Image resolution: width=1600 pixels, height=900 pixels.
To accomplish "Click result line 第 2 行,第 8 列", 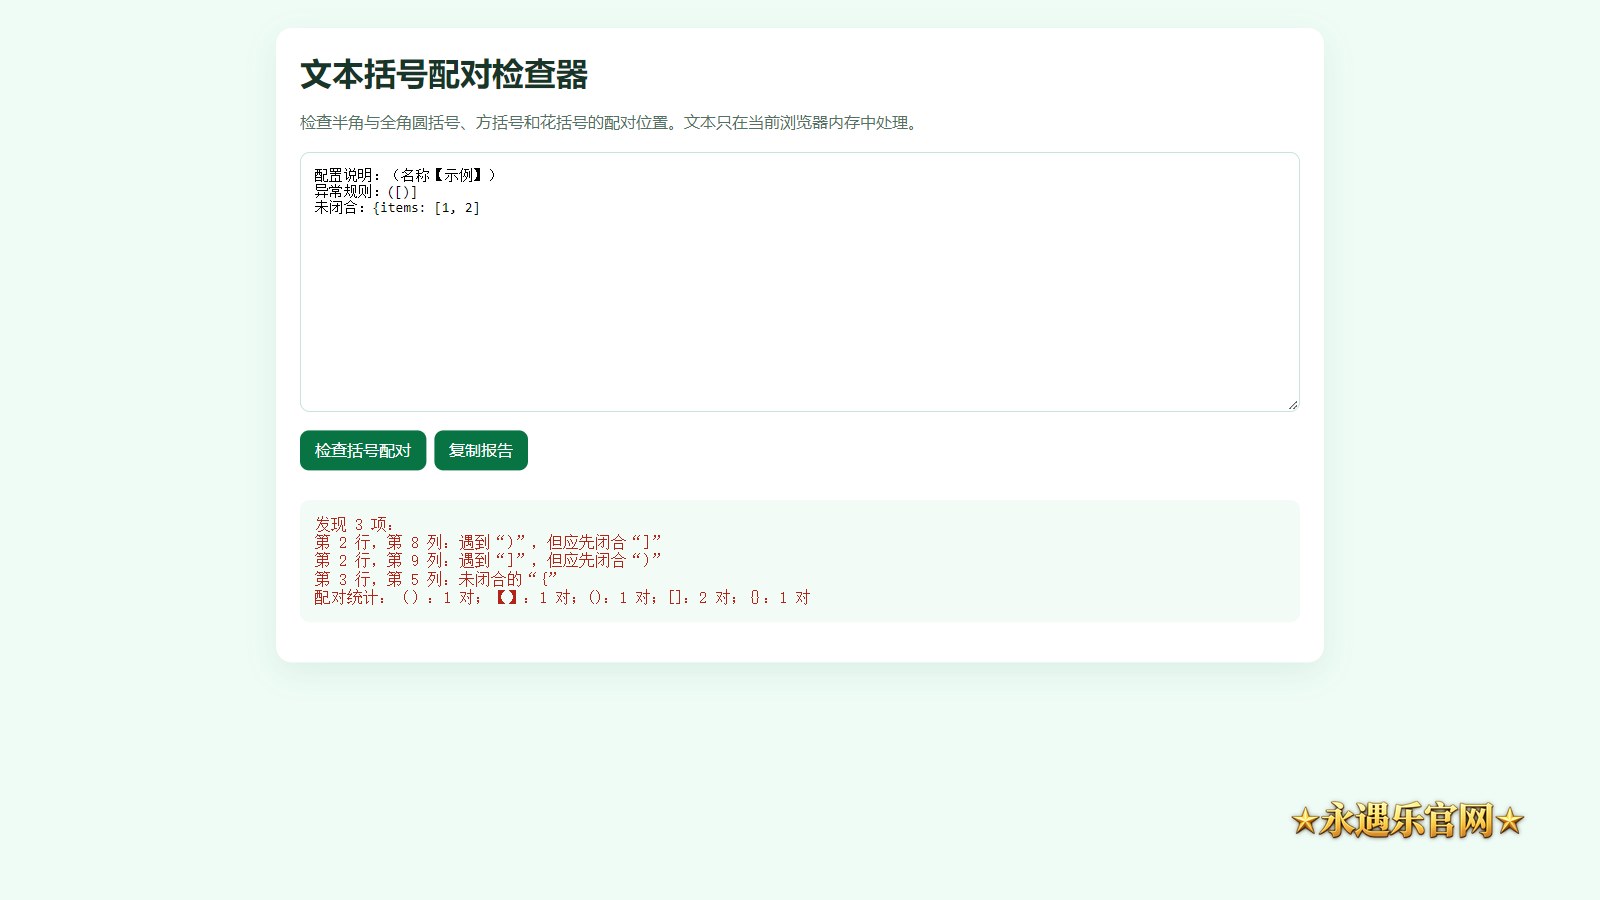I will click(488, 542).
